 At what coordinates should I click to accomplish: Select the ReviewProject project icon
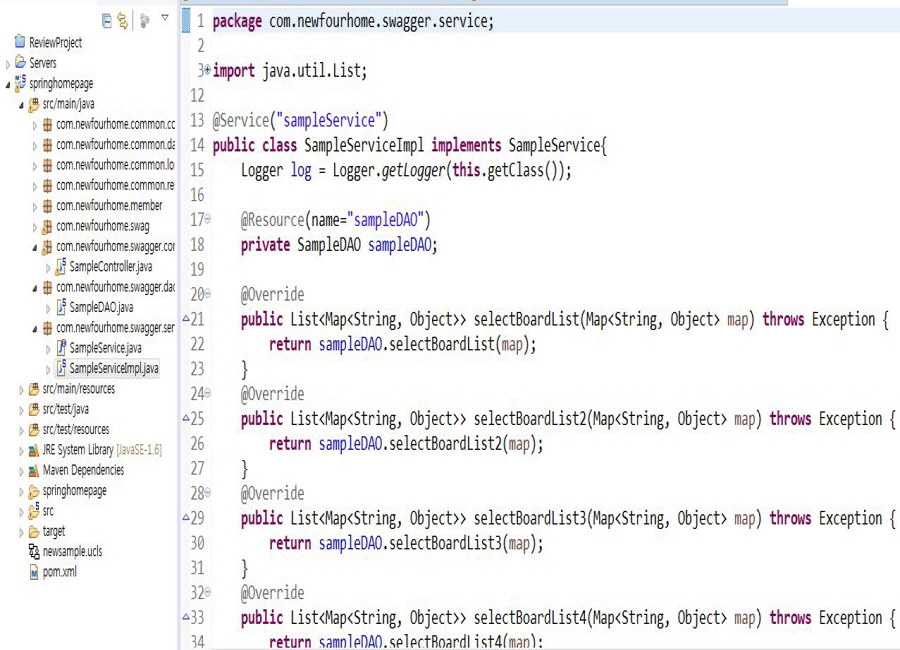tap(20, 41)
